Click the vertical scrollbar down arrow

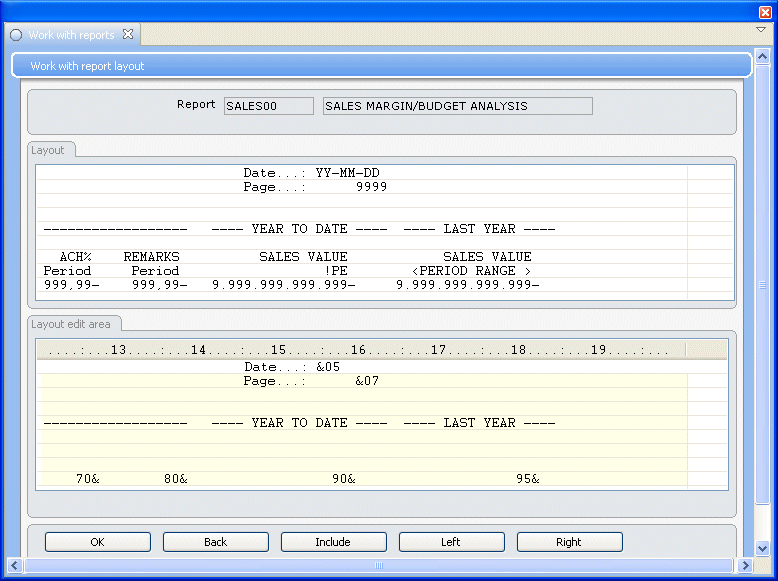pos(762,548)
